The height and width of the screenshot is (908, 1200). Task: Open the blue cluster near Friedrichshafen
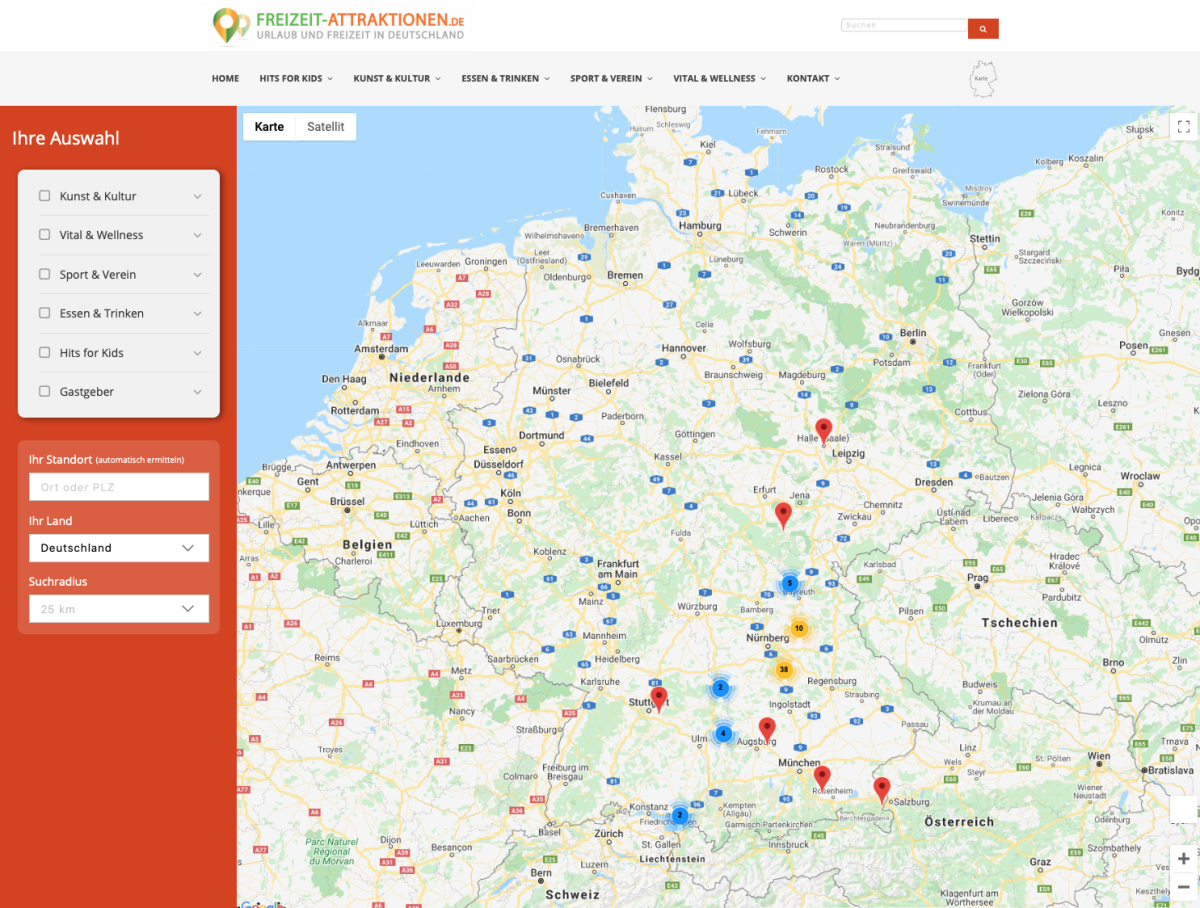[680, 815]
